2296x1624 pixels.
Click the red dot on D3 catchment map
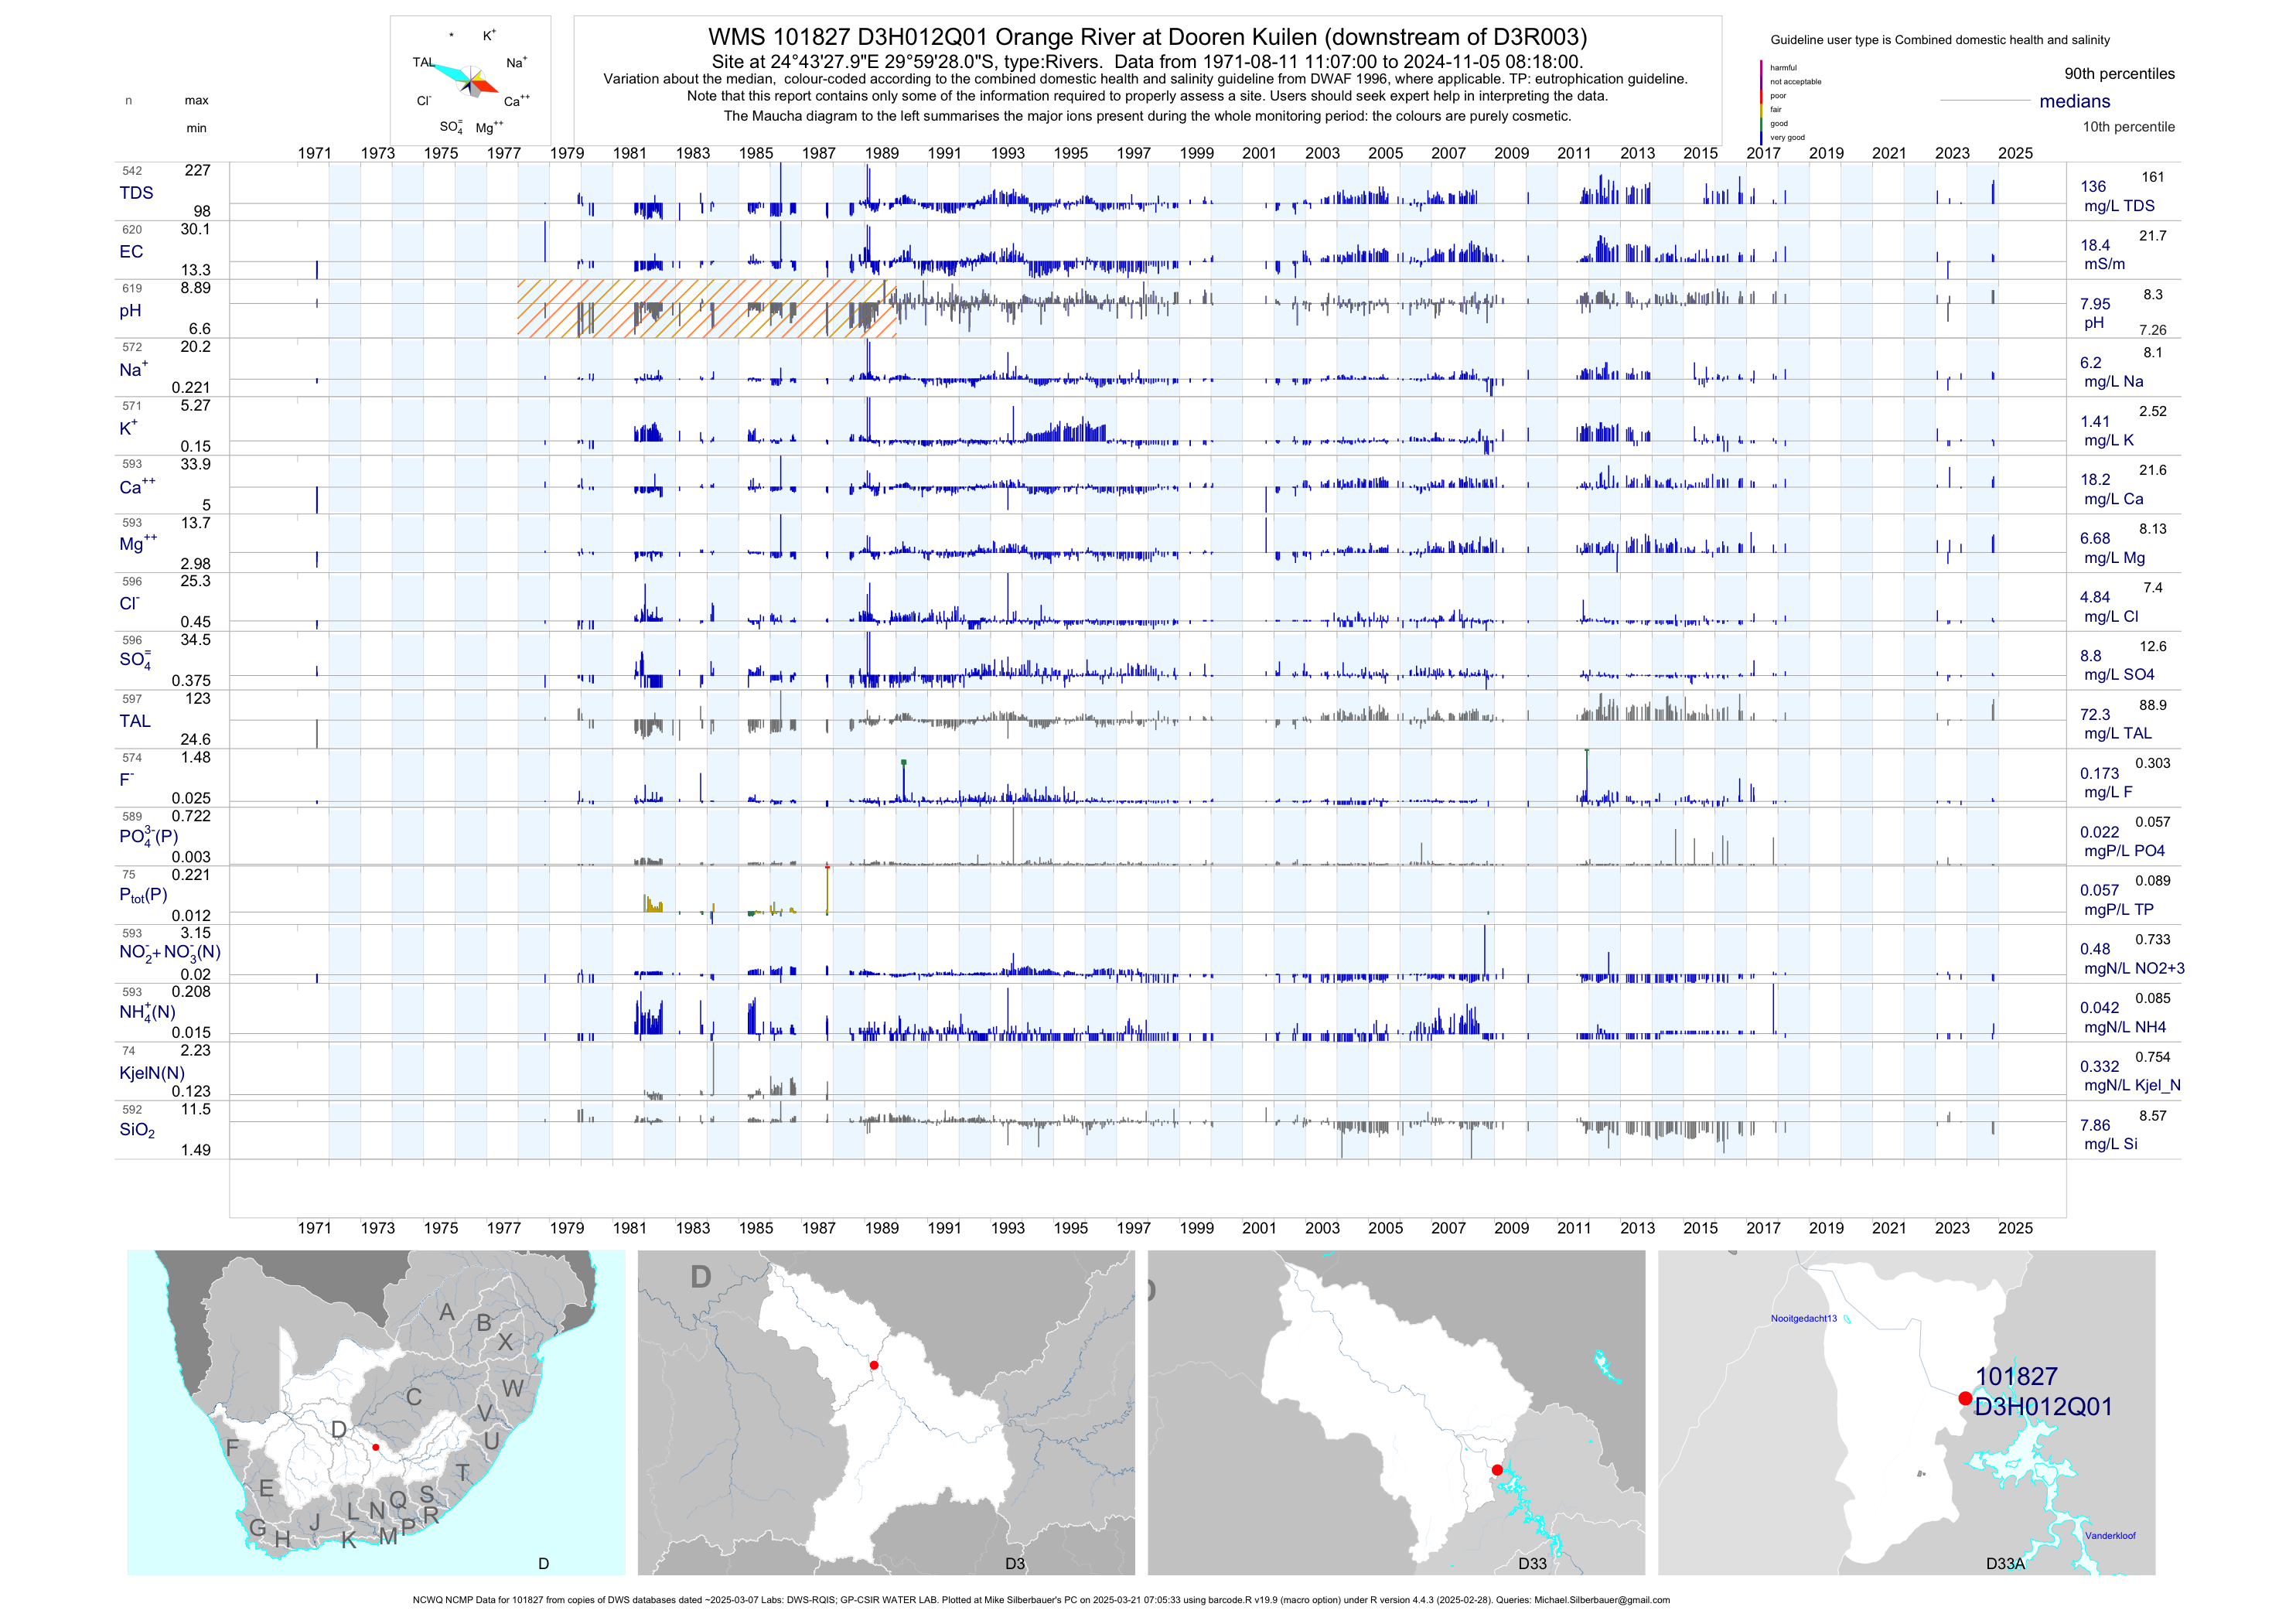[874, 1365]
